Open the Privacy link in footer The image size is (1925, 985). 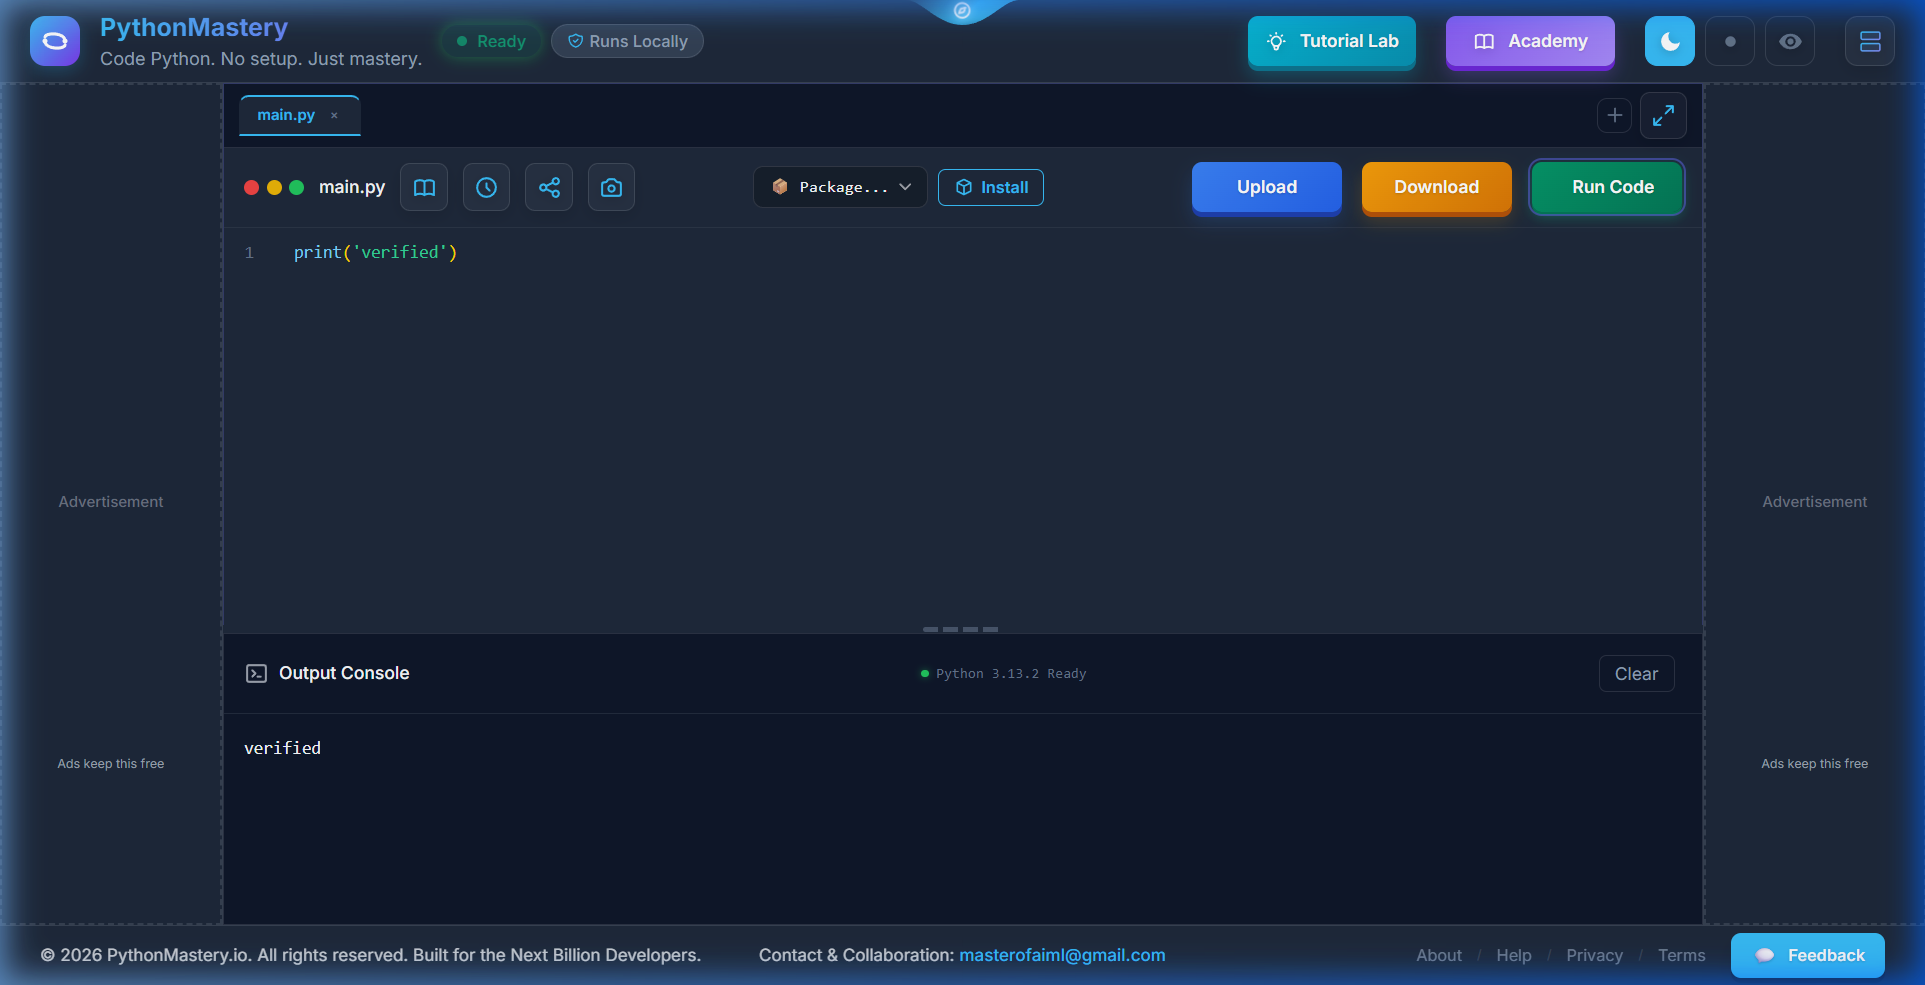click(x=1594, y=955)
